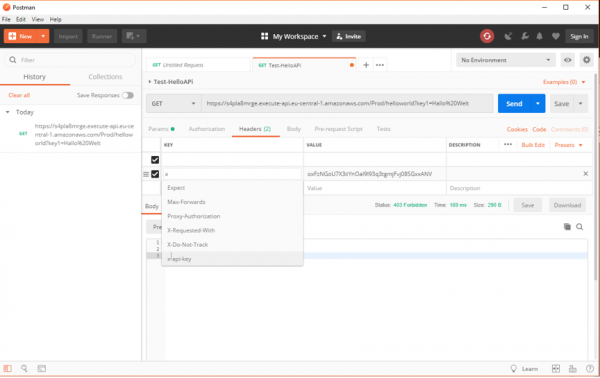The image size is (600, 378).
Task: Toggle Save Responses switch
Action: click(x=128, y=95)
